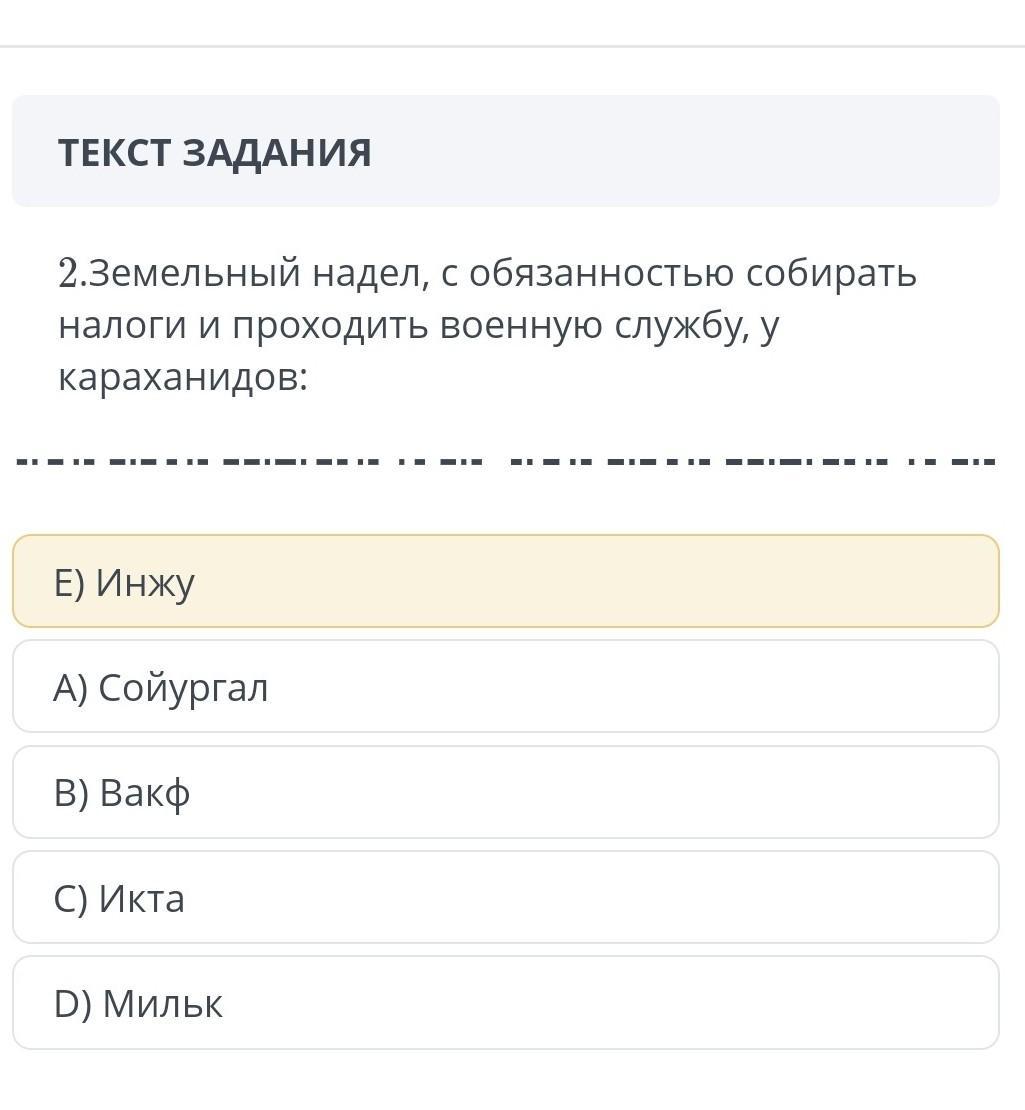This screenshot has height=1110, width=1025.
Task: Click the question number 2
Action: pyautogui.click(x=67, y=273)
